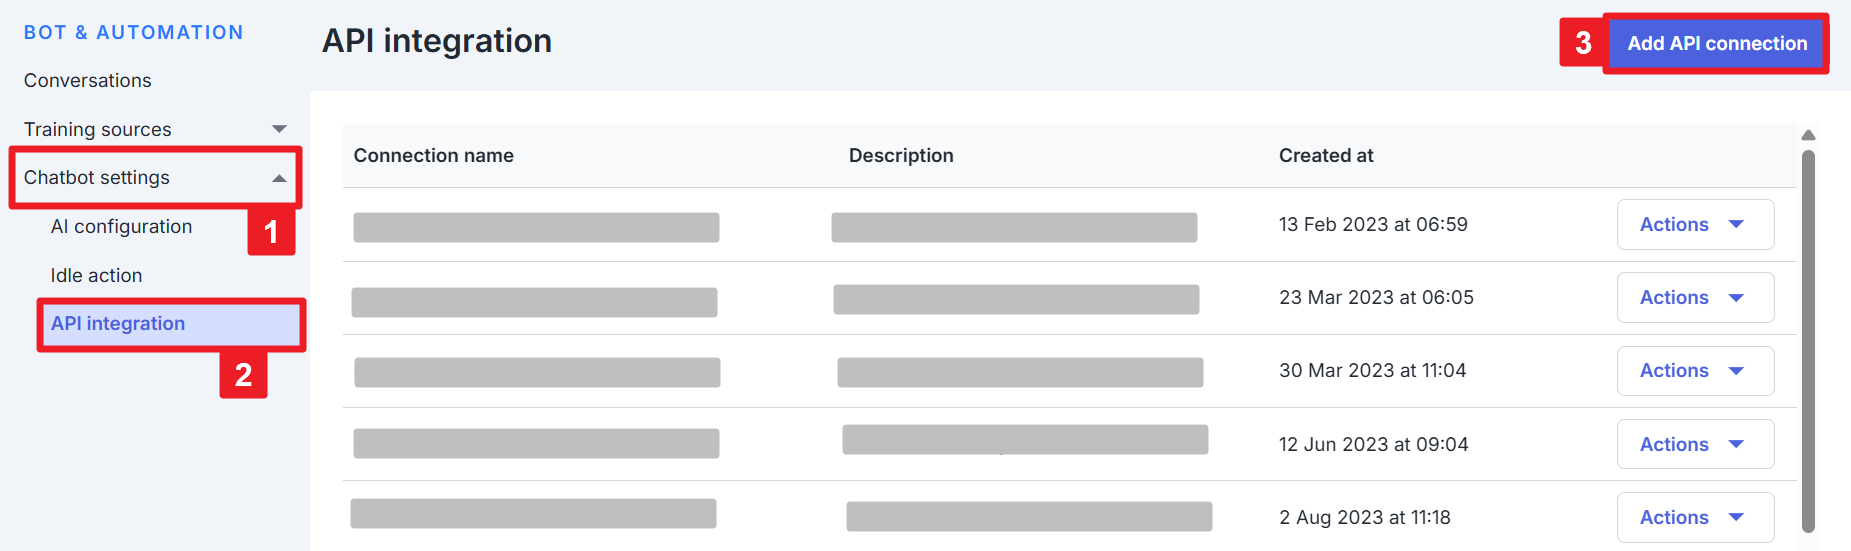Click the vertical scrollbar of the table

click(x=1808, y=340)
